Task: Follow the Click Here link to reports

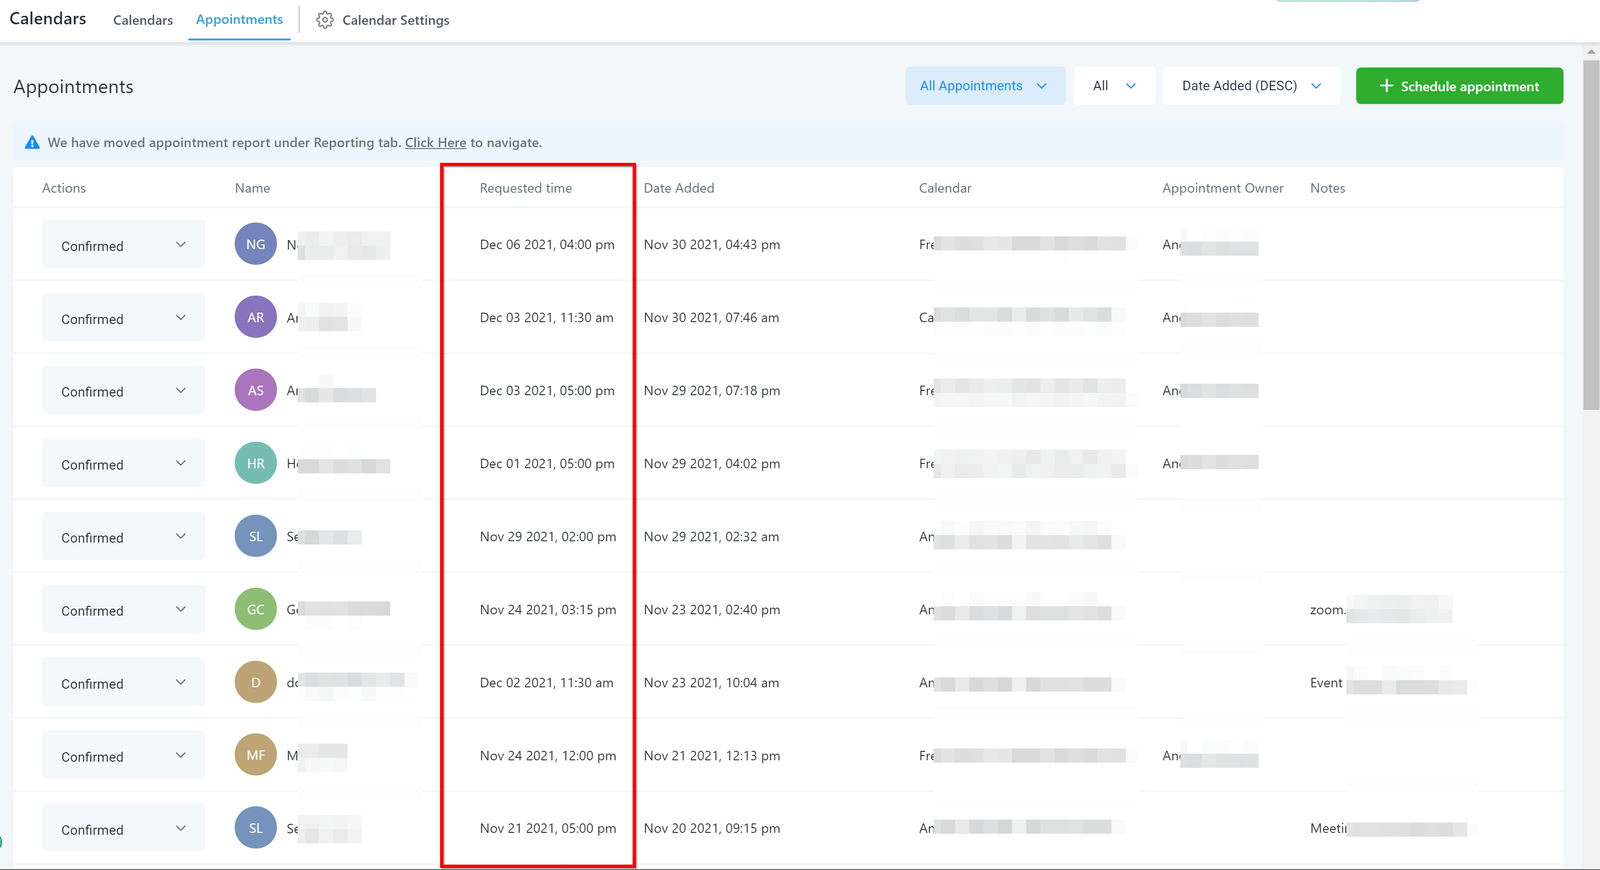Action: click(x=435, y=143)
